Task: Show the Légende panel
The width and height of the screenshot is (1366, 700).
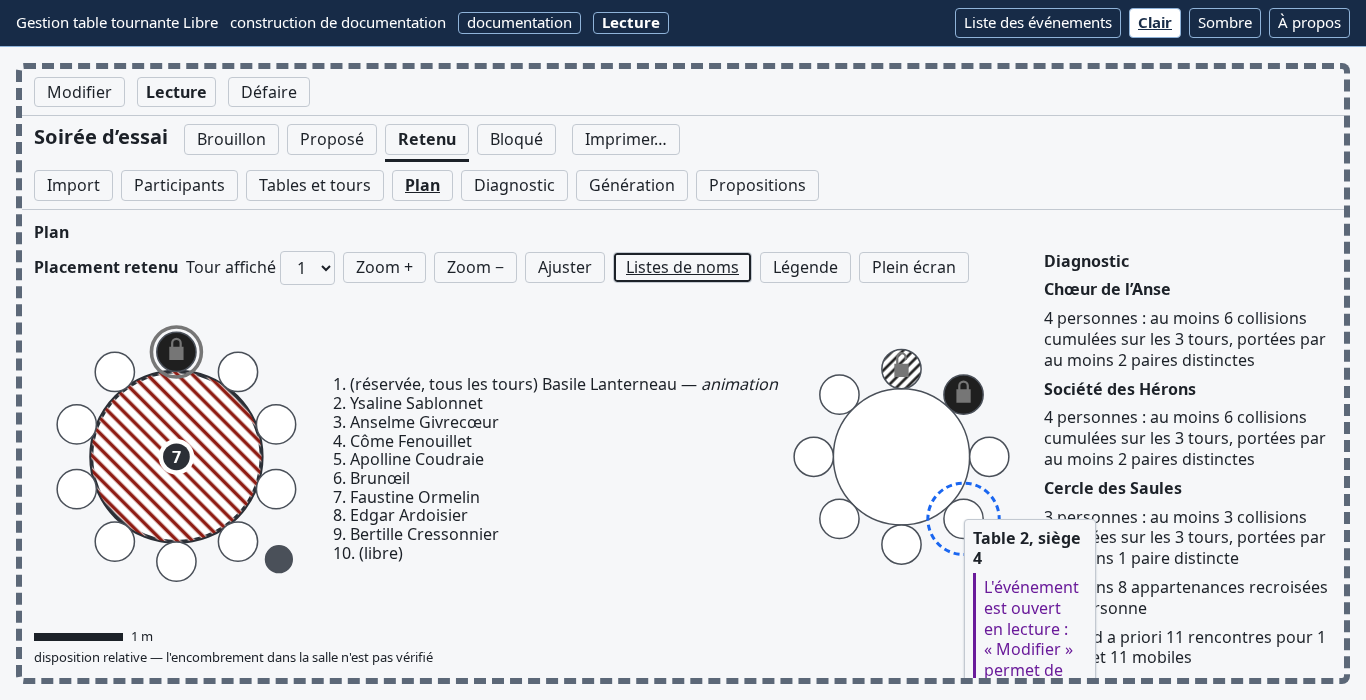Action: coord(805,267)
